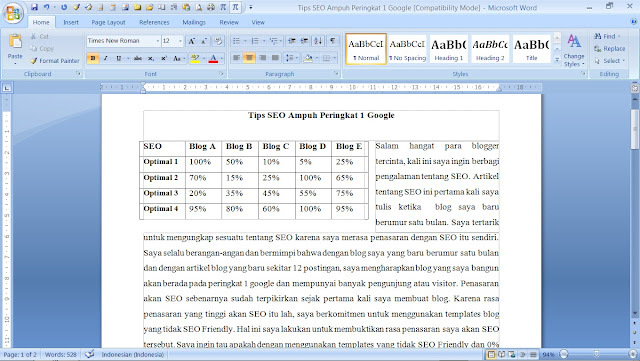
Task: Open the Change Styles menu
Action: pos(574,50)
